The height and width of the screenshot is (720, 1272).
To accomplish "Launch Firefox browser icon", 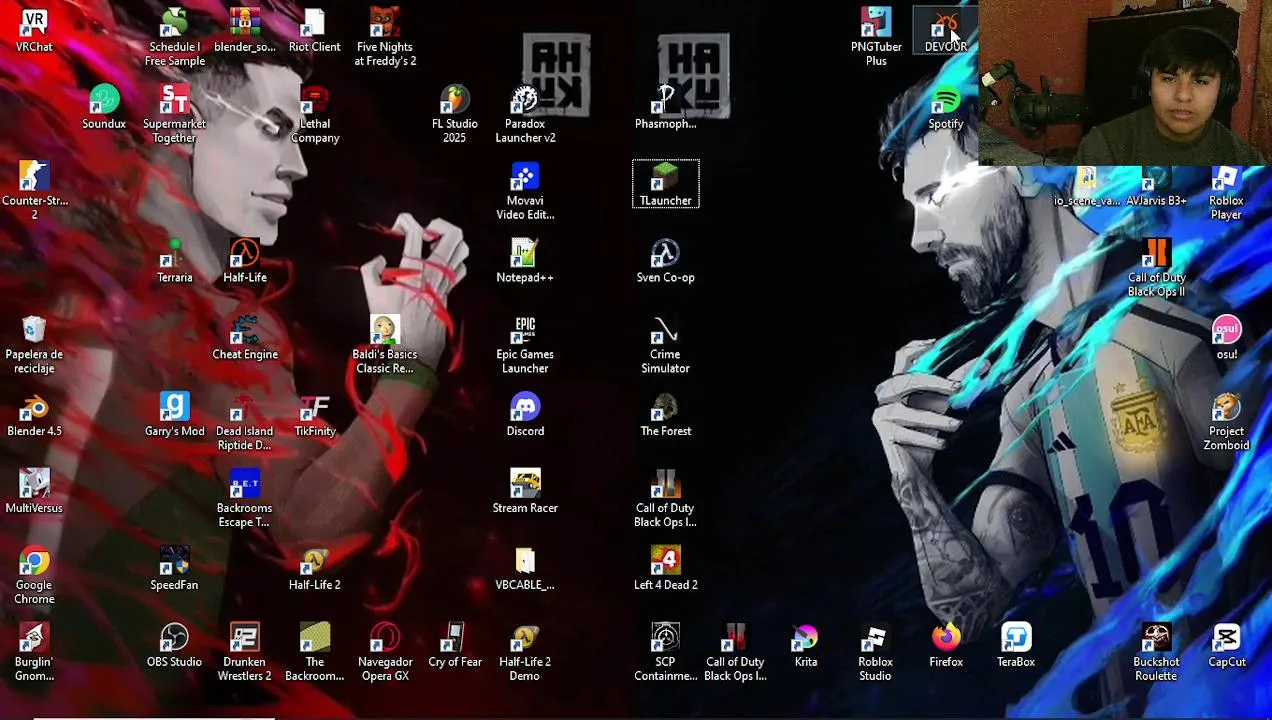I will (x=946, y=646).
